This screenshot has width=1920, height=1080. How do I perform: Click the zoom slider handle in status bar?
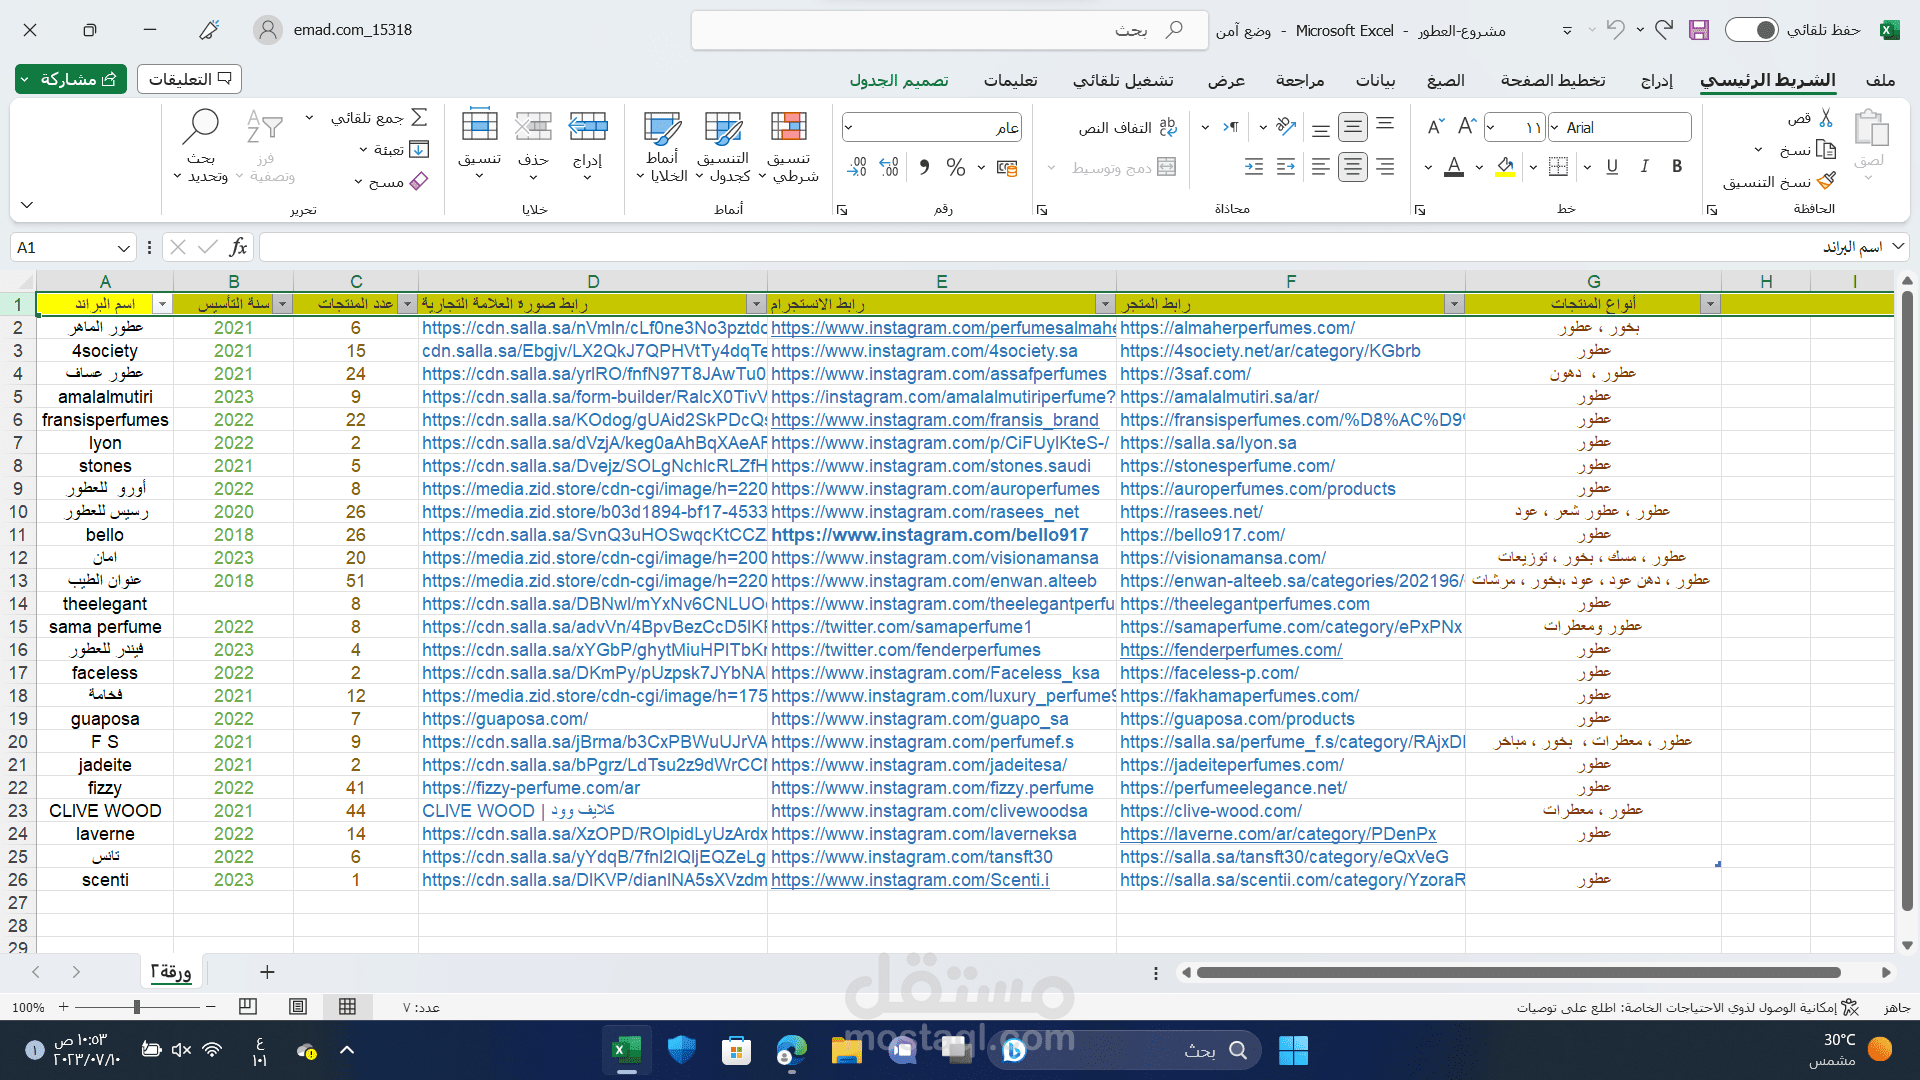pos(137,1007)
